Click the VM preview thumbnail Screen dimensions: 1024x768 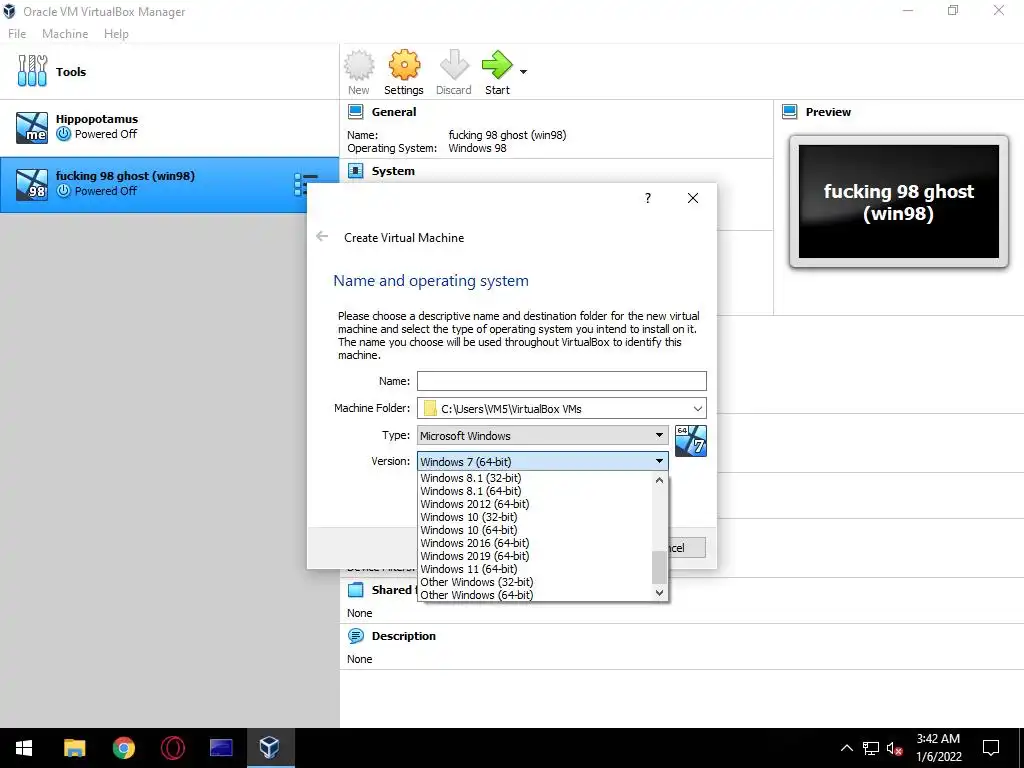pyautogui.click(x=899, y=202)
